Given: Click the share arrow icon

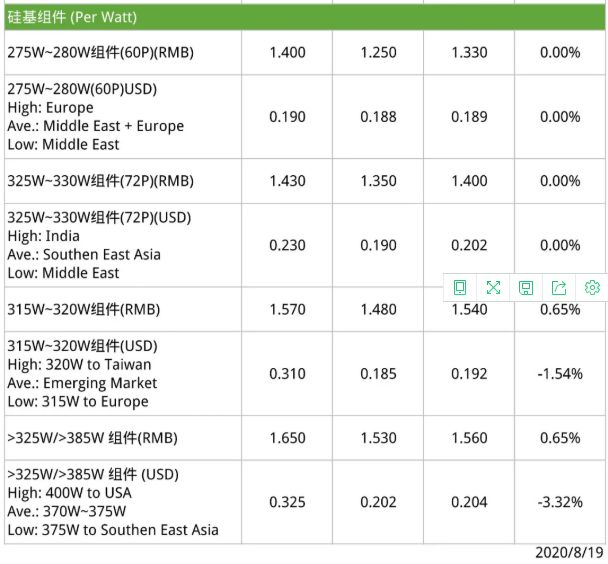Looking at the screenshot, I should click(x=559, y=288).
